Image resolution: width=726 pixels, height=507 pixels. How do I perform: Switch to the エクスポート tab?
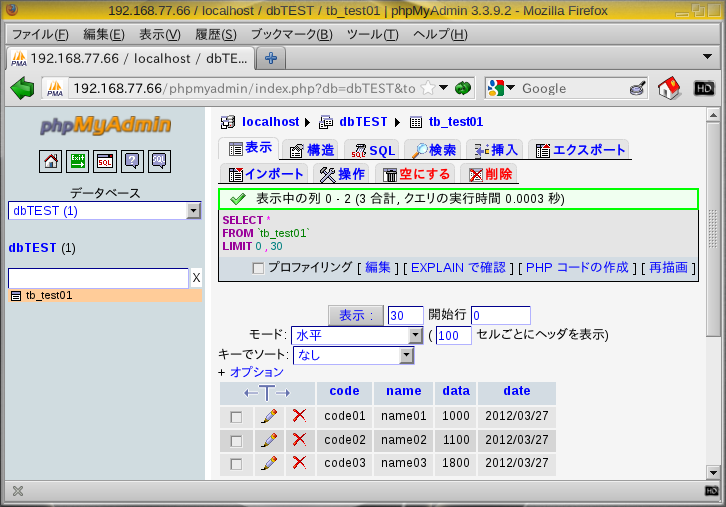pos(580,150)
